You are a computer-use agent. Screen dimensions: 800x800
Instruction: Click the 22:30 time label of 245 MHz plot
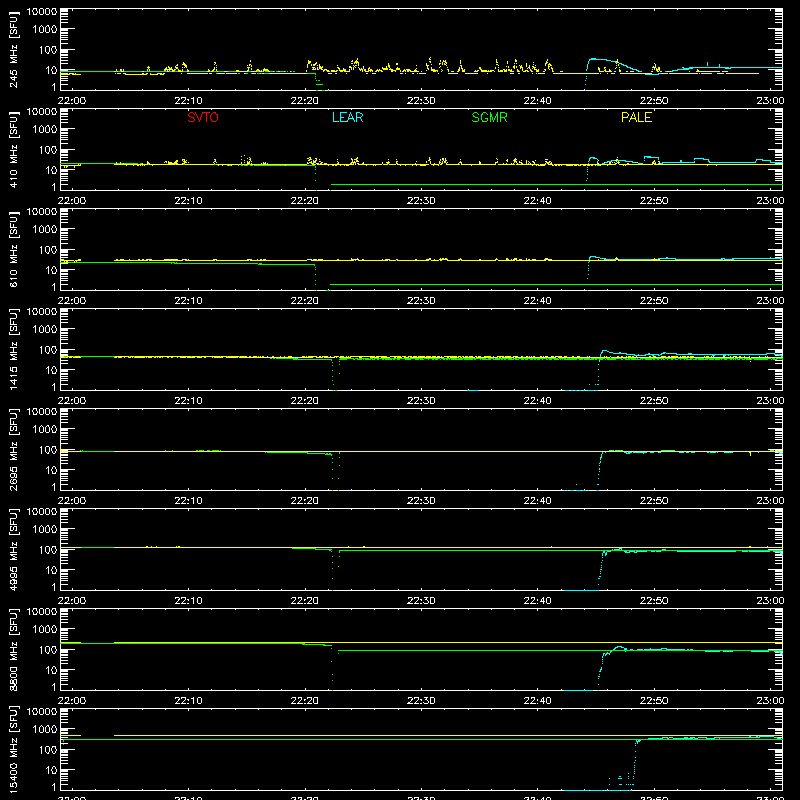421,101
